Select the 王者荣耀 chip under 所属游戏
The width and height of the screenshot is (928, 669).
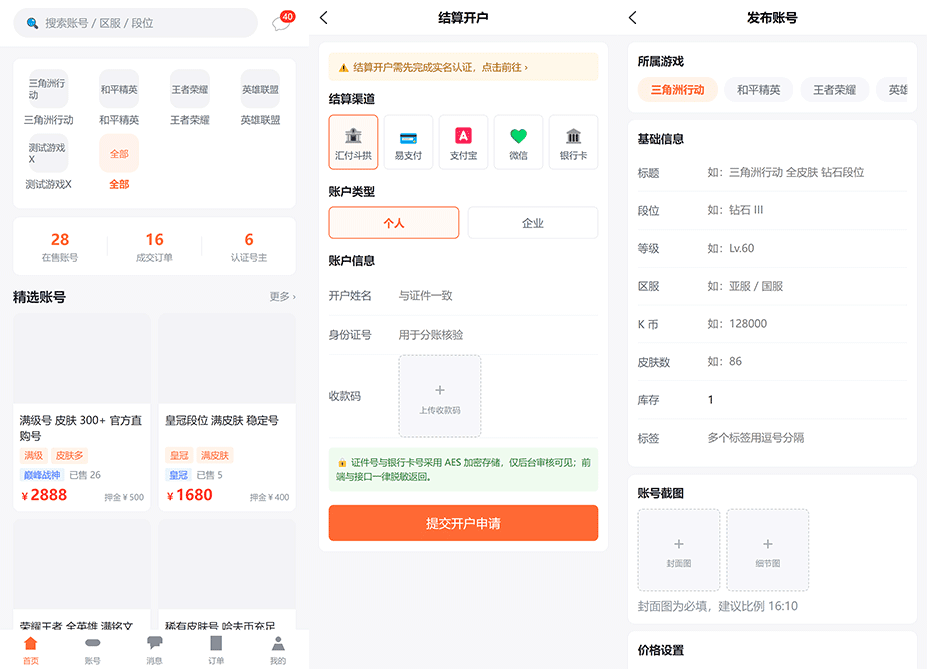pyautogui.click(x=834, y=90)
